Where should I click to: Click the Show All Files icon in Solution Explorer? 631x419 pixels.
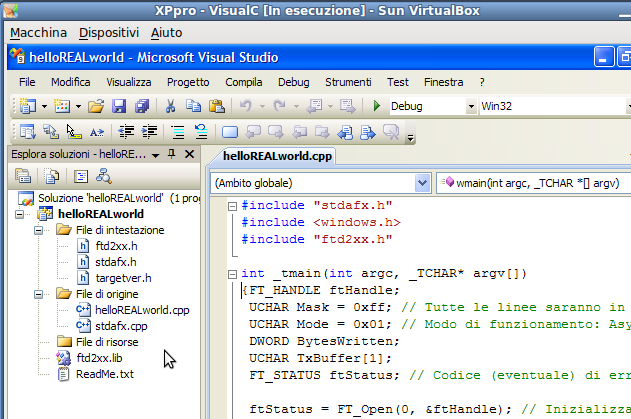click(x=52, y=176)
